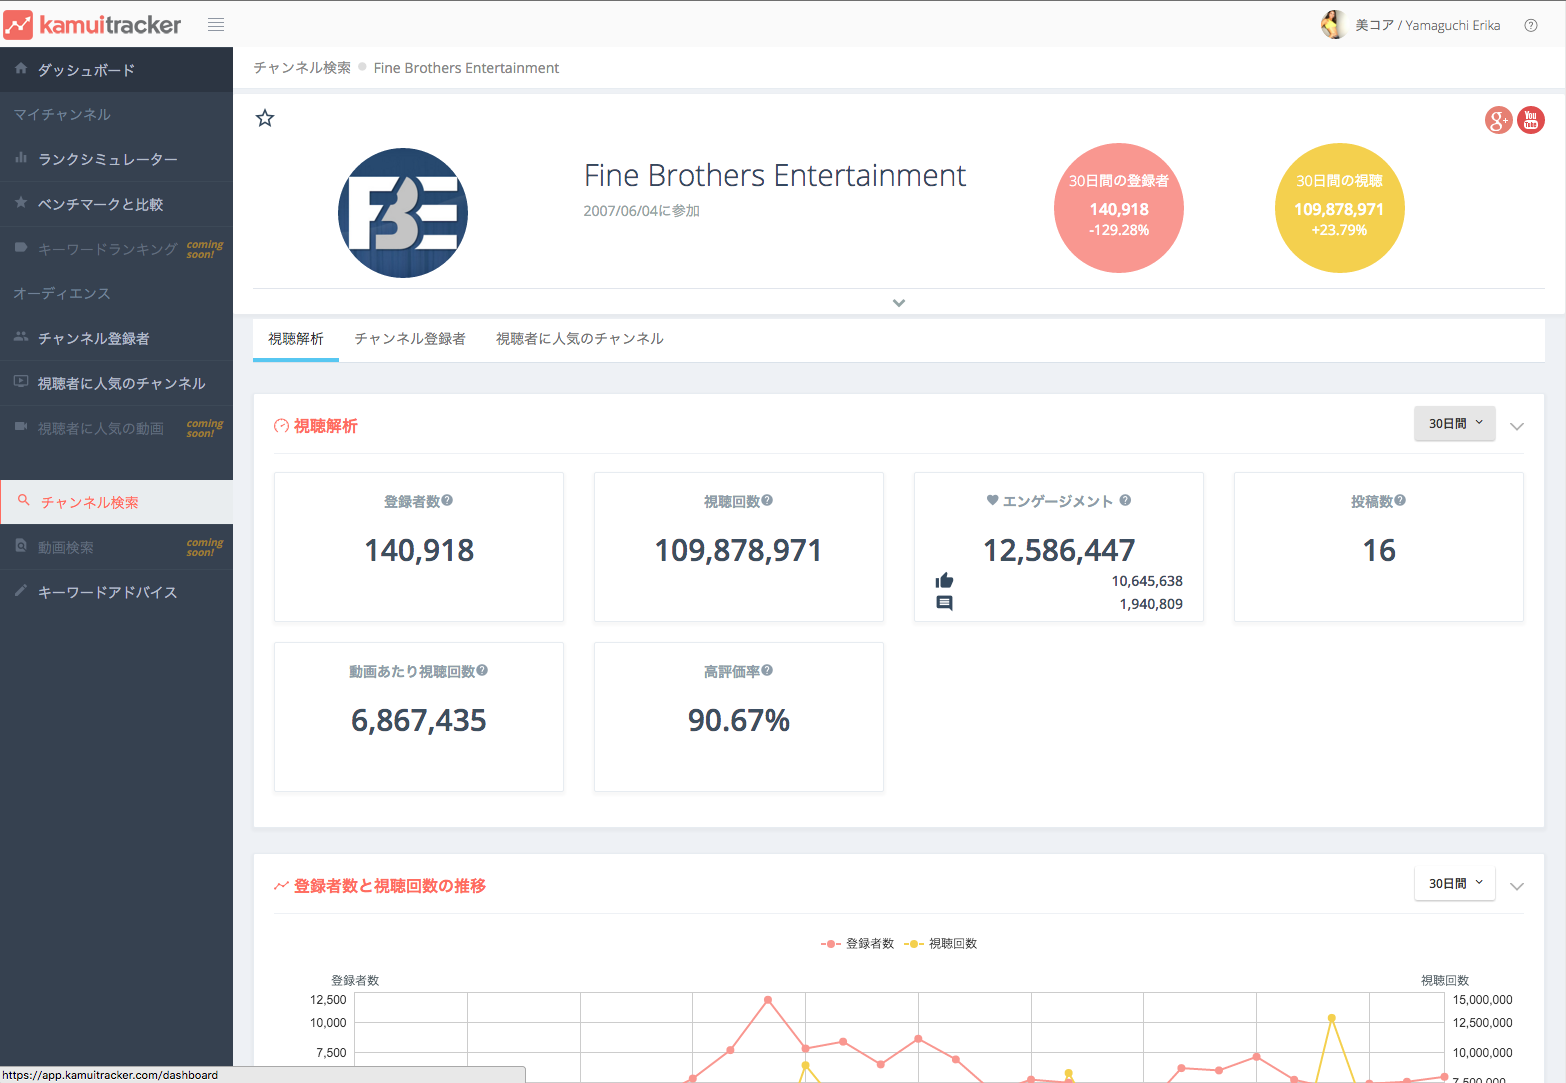Open 30日間 dropdown in 視聴解析 panel
The image size is (1566, 1083).
[1455, 424]
